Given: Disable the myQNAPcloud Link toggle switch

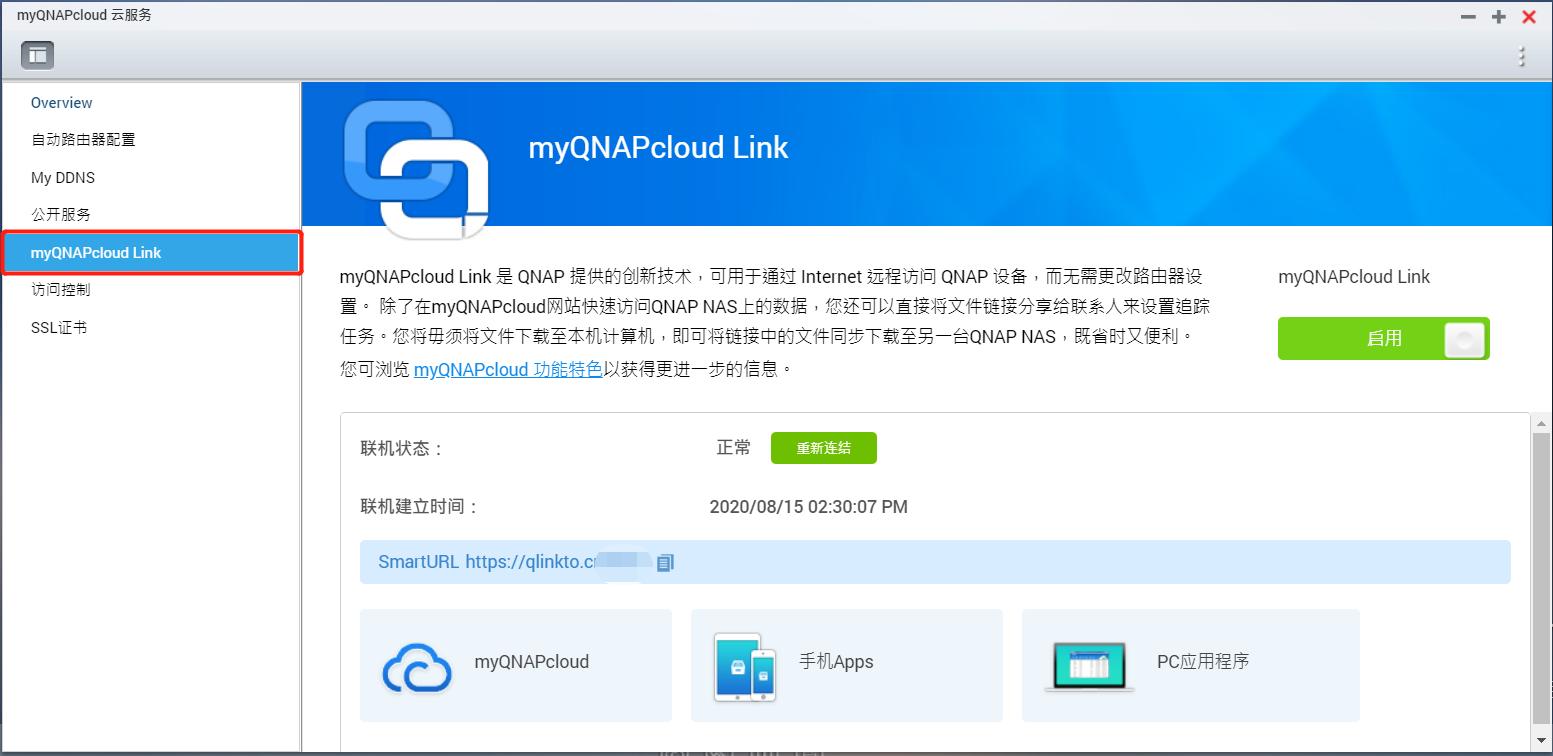Looking at the screenshot, I should pyautogui.click(x=1383, y=338).
